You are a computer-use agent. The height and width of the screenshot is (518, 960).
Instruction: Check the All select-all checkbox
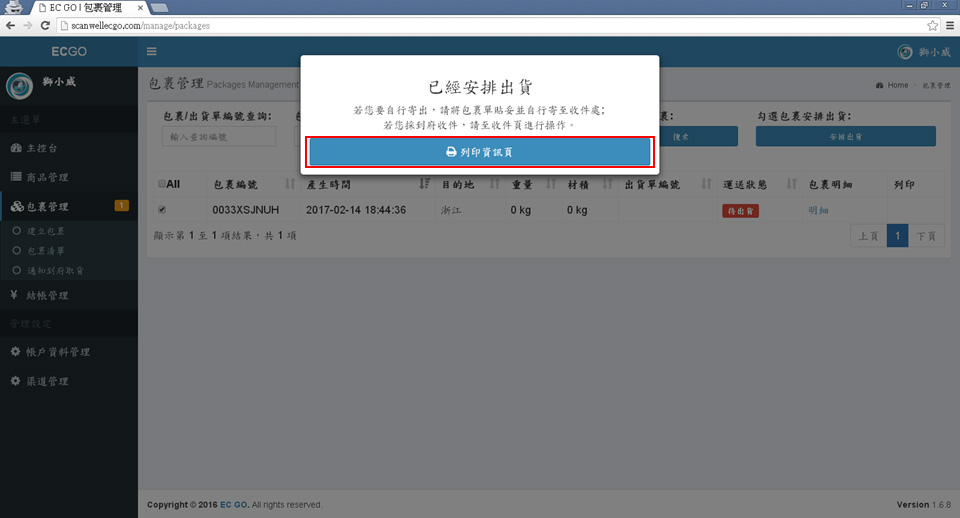(162, 184)
